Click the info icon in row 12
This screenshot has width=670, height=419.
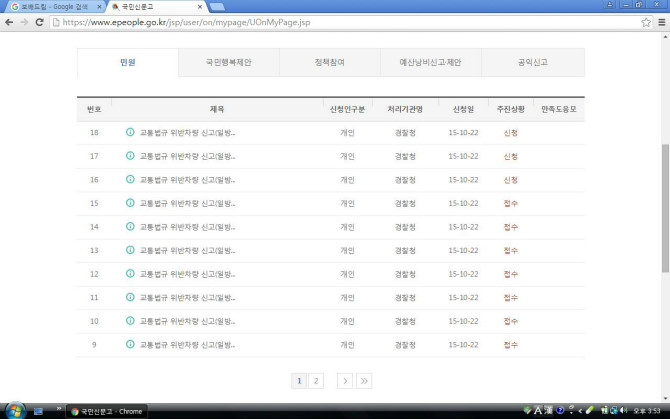(130, 273)
